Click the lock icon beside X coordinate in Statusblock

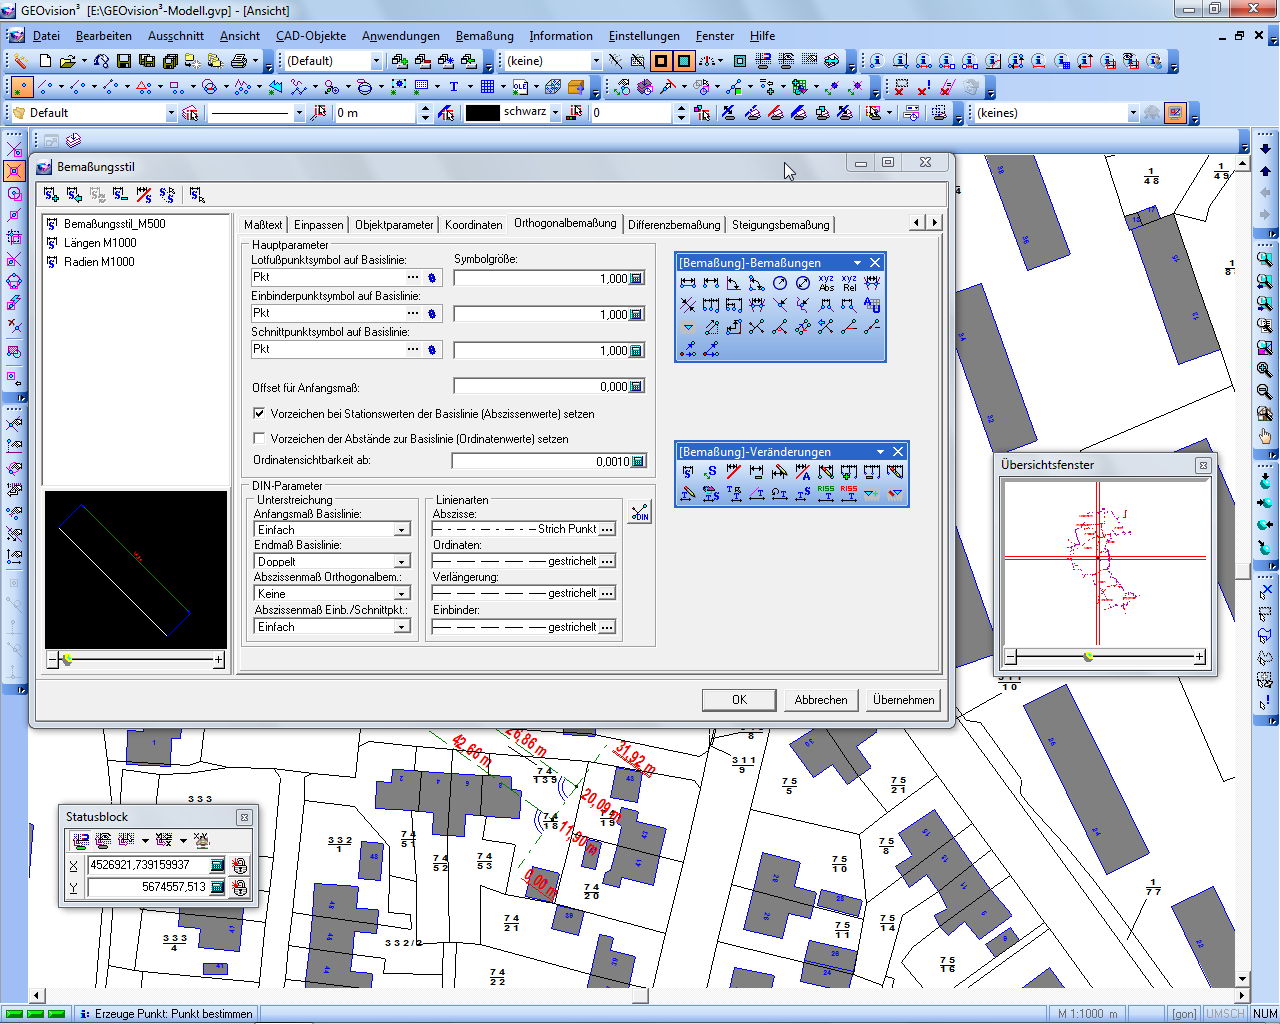tap(240, 865)
